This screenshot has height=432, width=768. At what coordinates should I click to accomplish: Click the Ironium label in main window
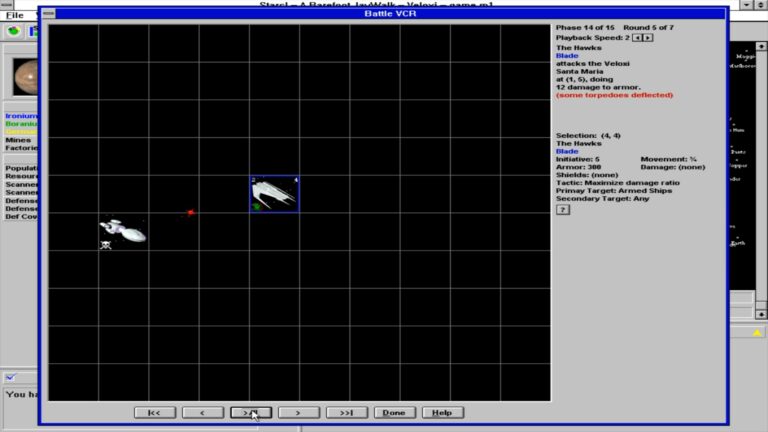(21, 116)
